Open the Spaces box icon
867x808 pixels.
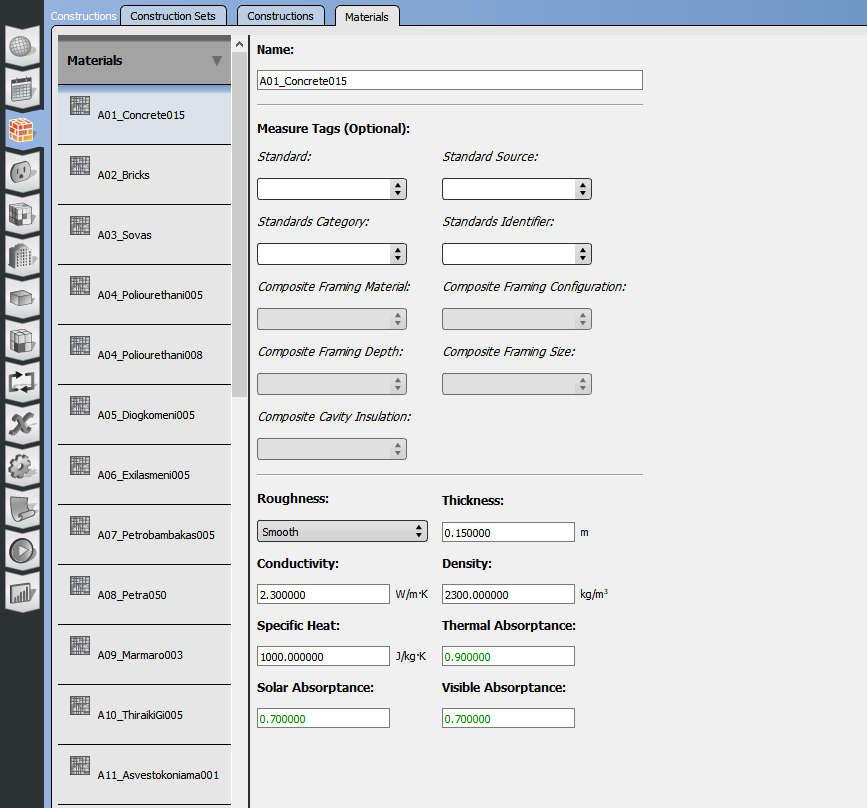click(x=22, y=298)
